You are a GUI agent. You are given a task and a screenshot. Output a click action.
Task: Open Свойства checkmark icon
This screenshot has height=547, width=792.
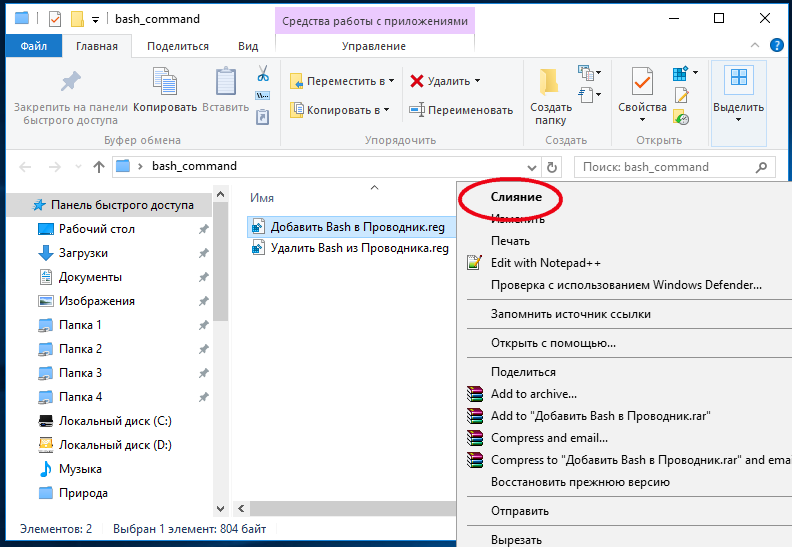click(642, 81)
